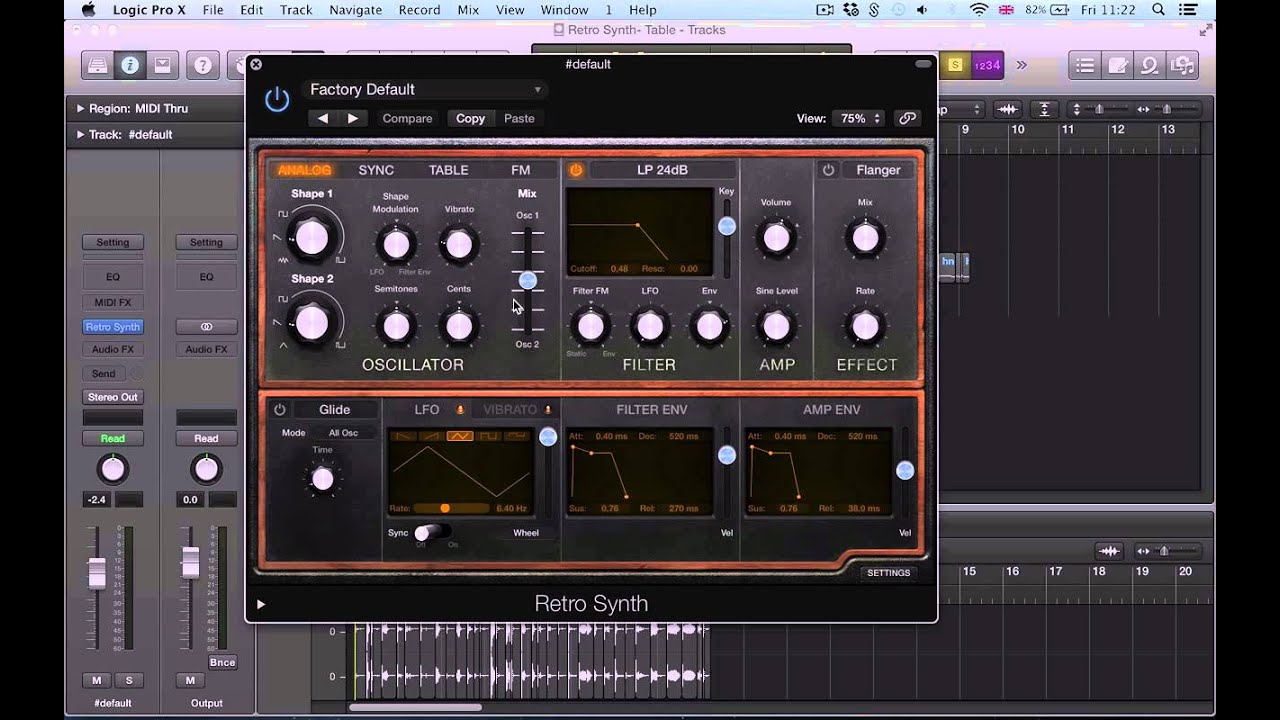Click the Paste button

click(x=519, y=118)
